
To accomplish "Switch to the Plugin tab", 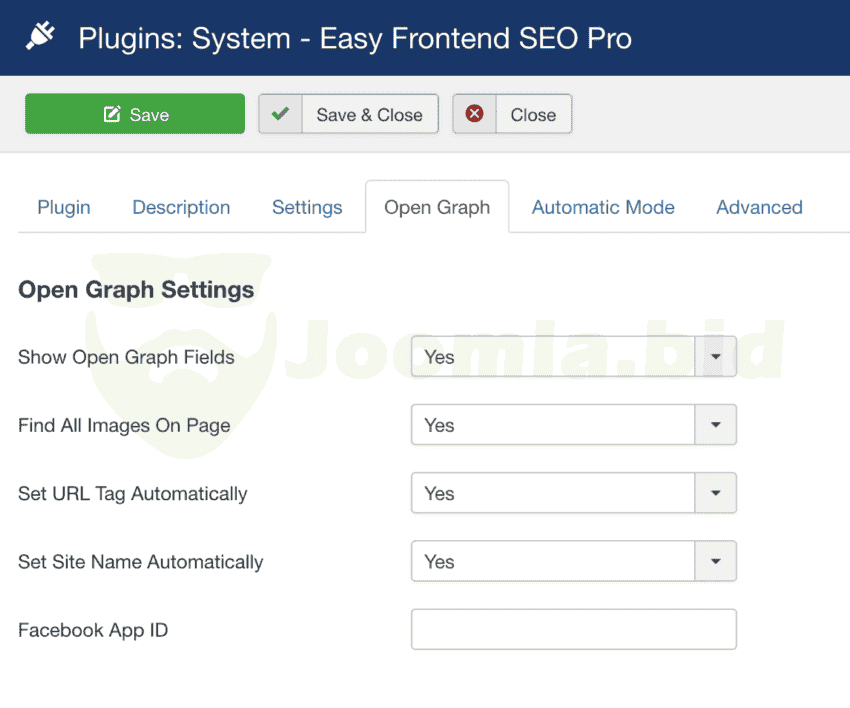I will (x=64, y=207).
